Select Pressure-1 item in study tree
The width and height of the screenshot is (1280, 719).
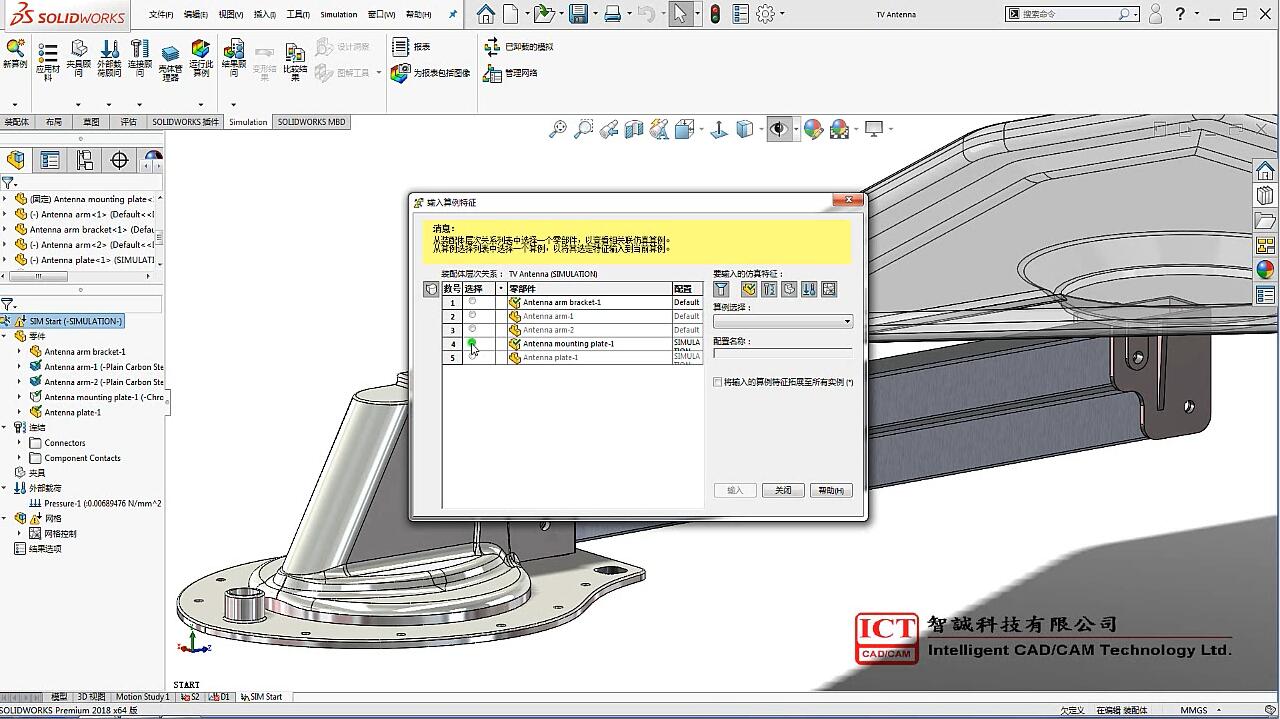tap(95, 503)
